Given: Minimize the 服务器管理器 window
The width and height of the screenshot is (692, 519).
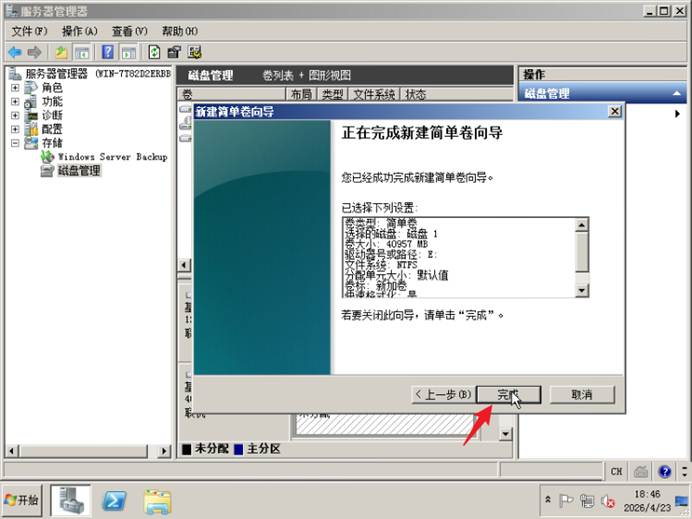Looking at the screenshot, I should tap(649, 11).
